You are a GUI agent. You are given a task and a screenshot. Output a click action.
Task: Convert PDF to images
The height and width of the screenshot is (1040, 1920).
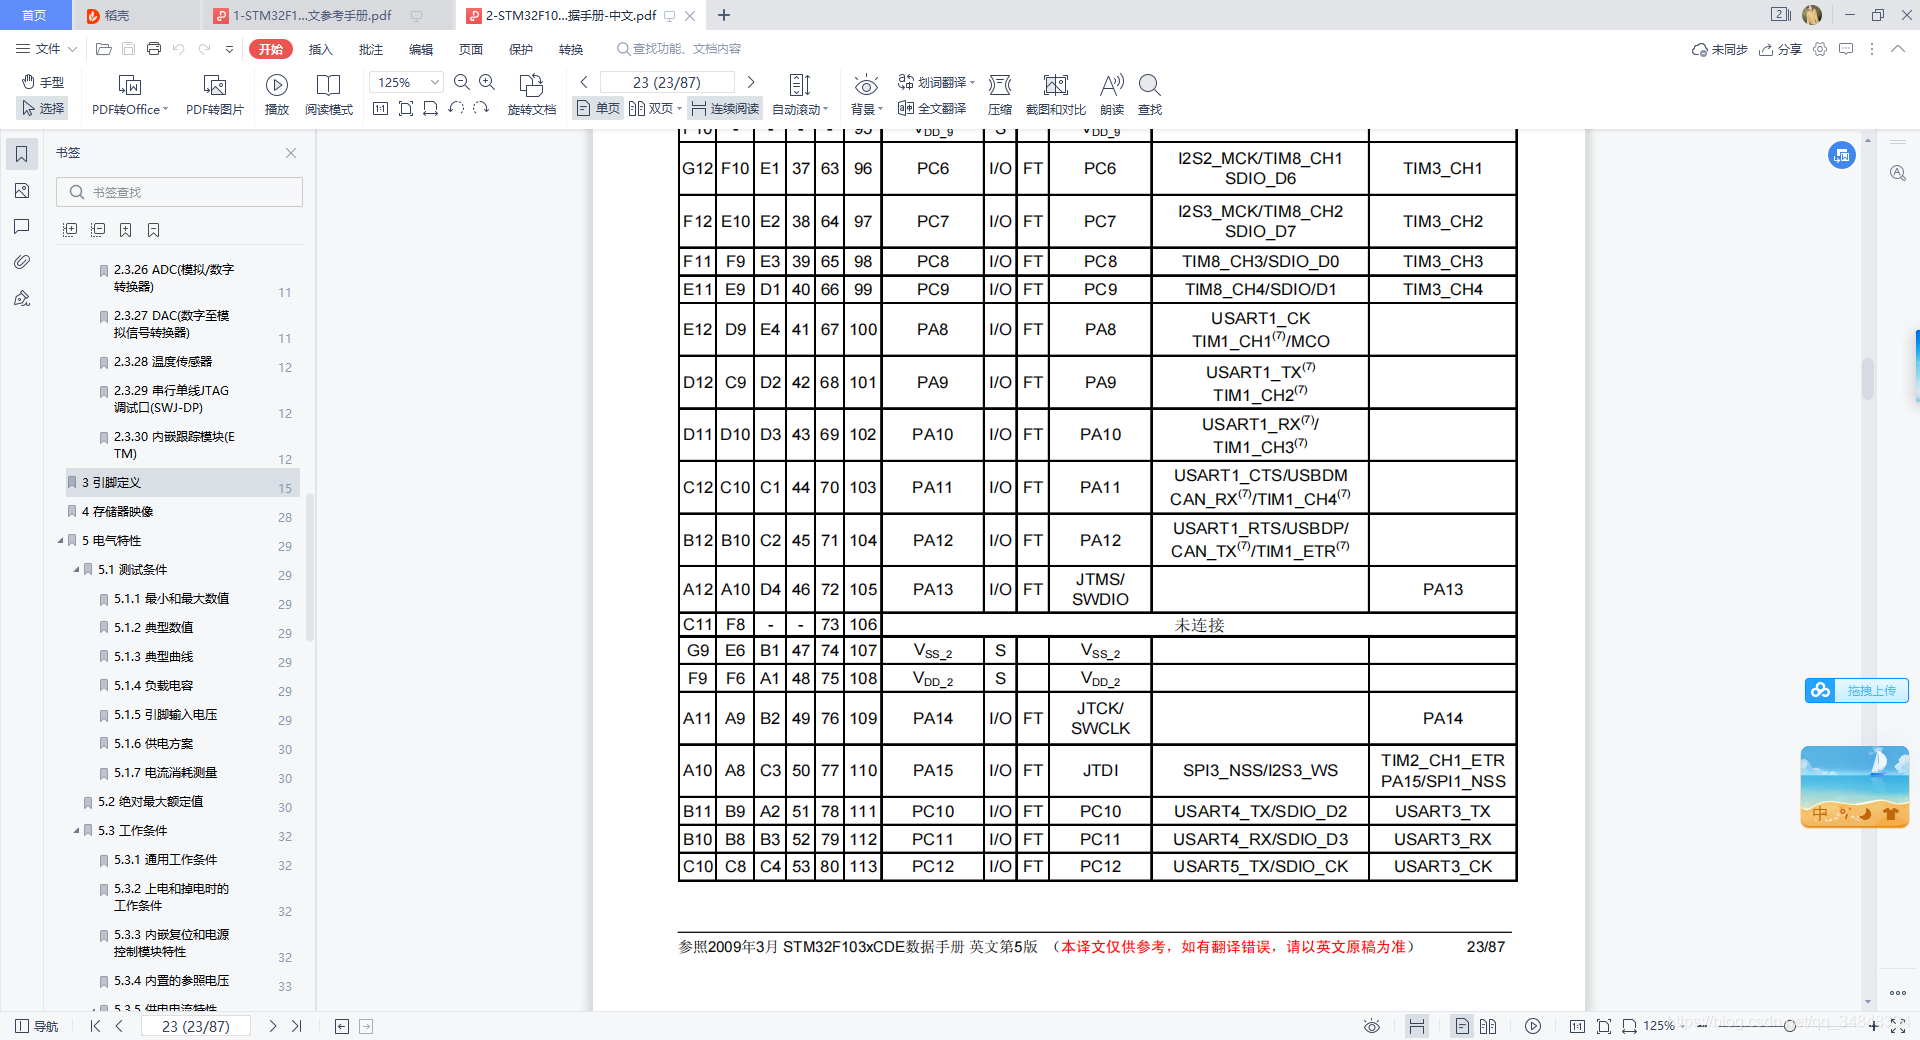coord(214,96)
